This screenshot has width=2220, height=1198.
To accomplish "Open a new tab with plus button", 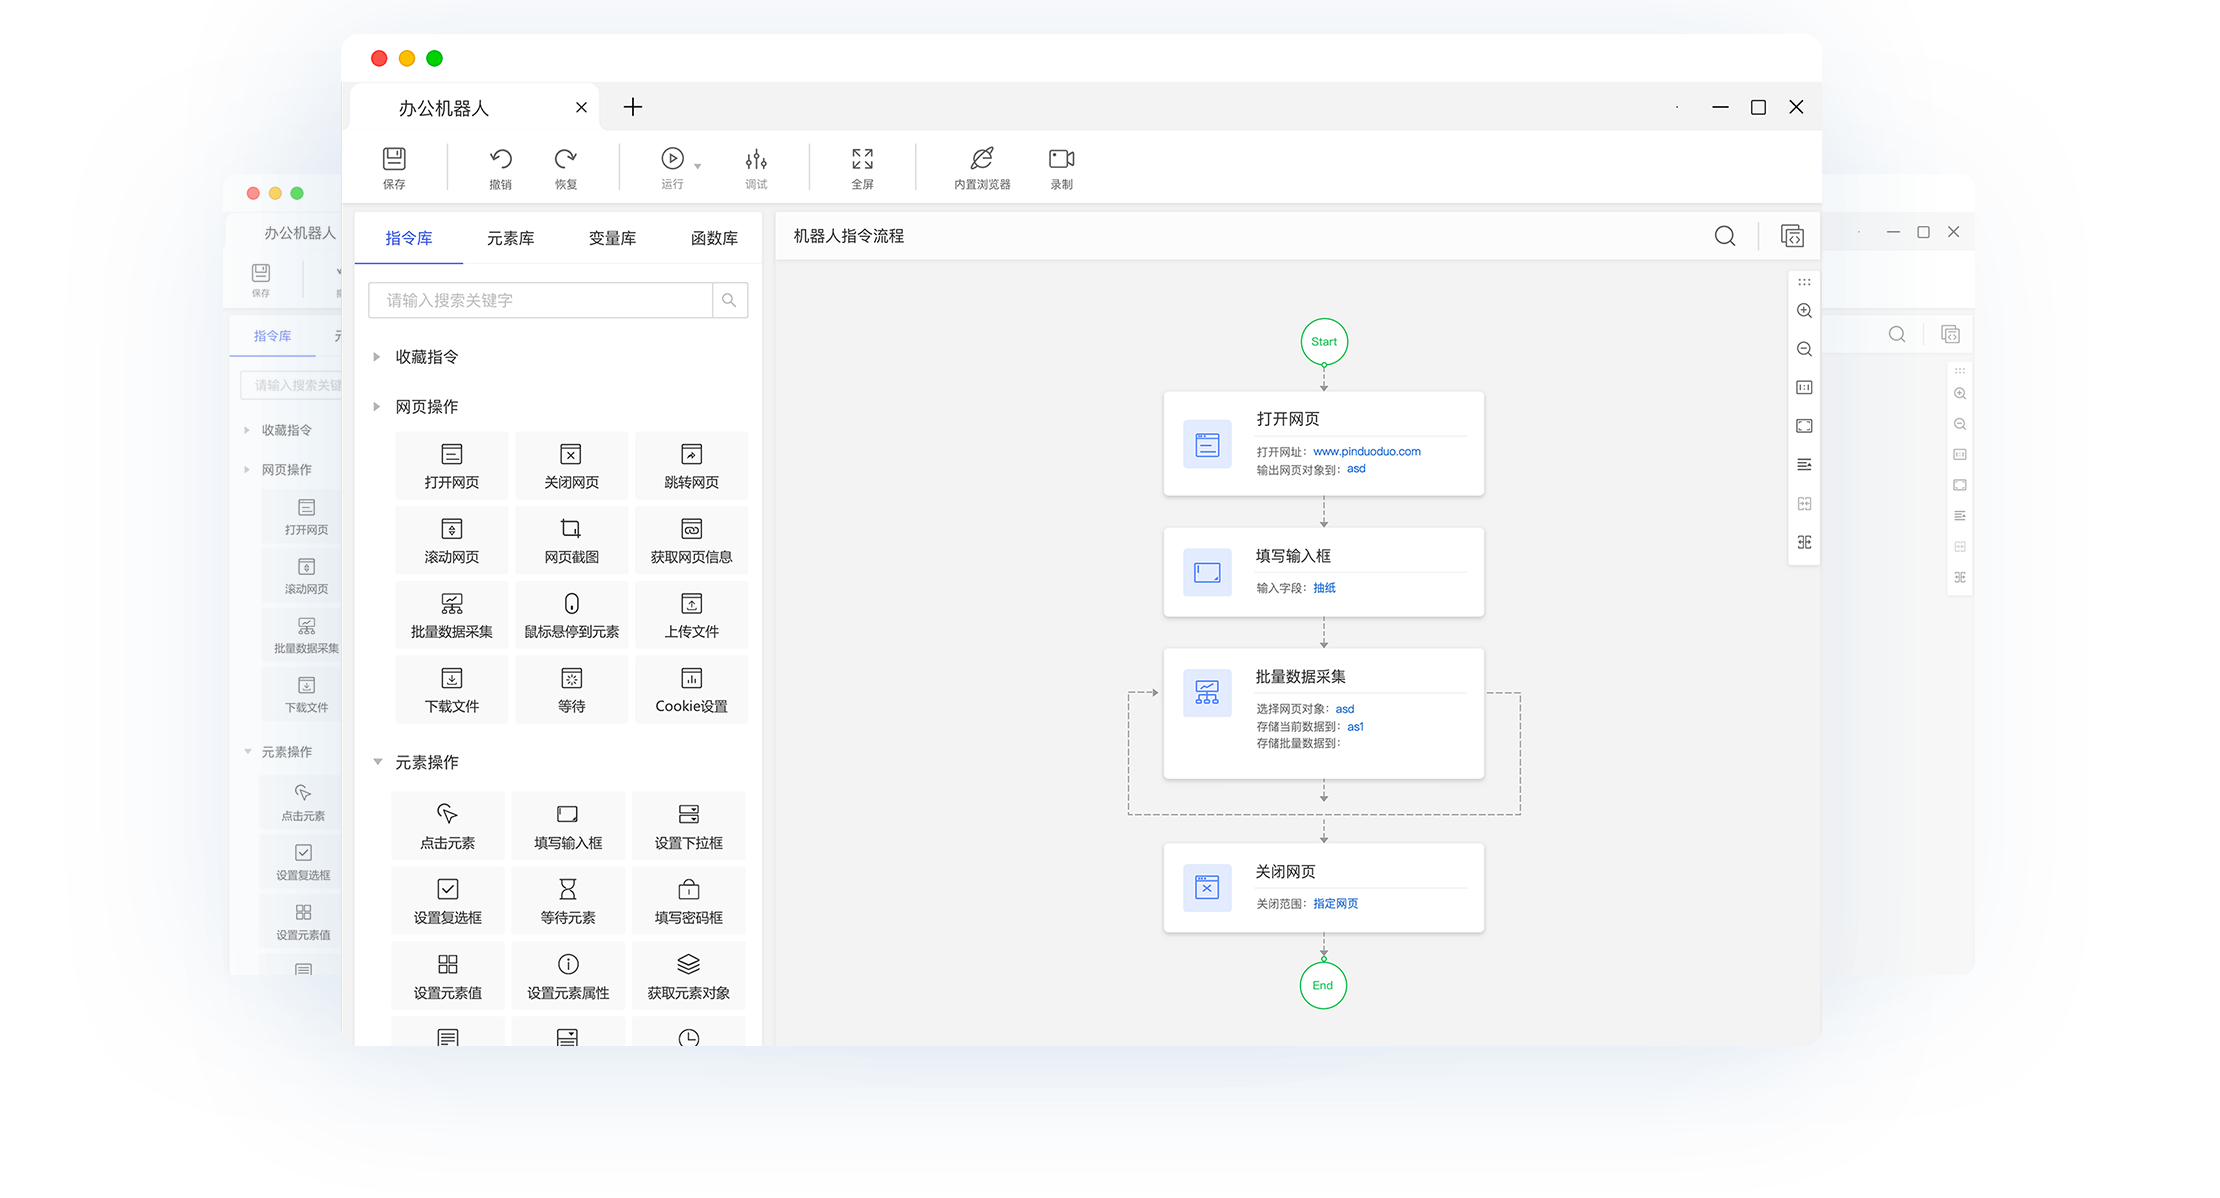I will click(633, 107).
